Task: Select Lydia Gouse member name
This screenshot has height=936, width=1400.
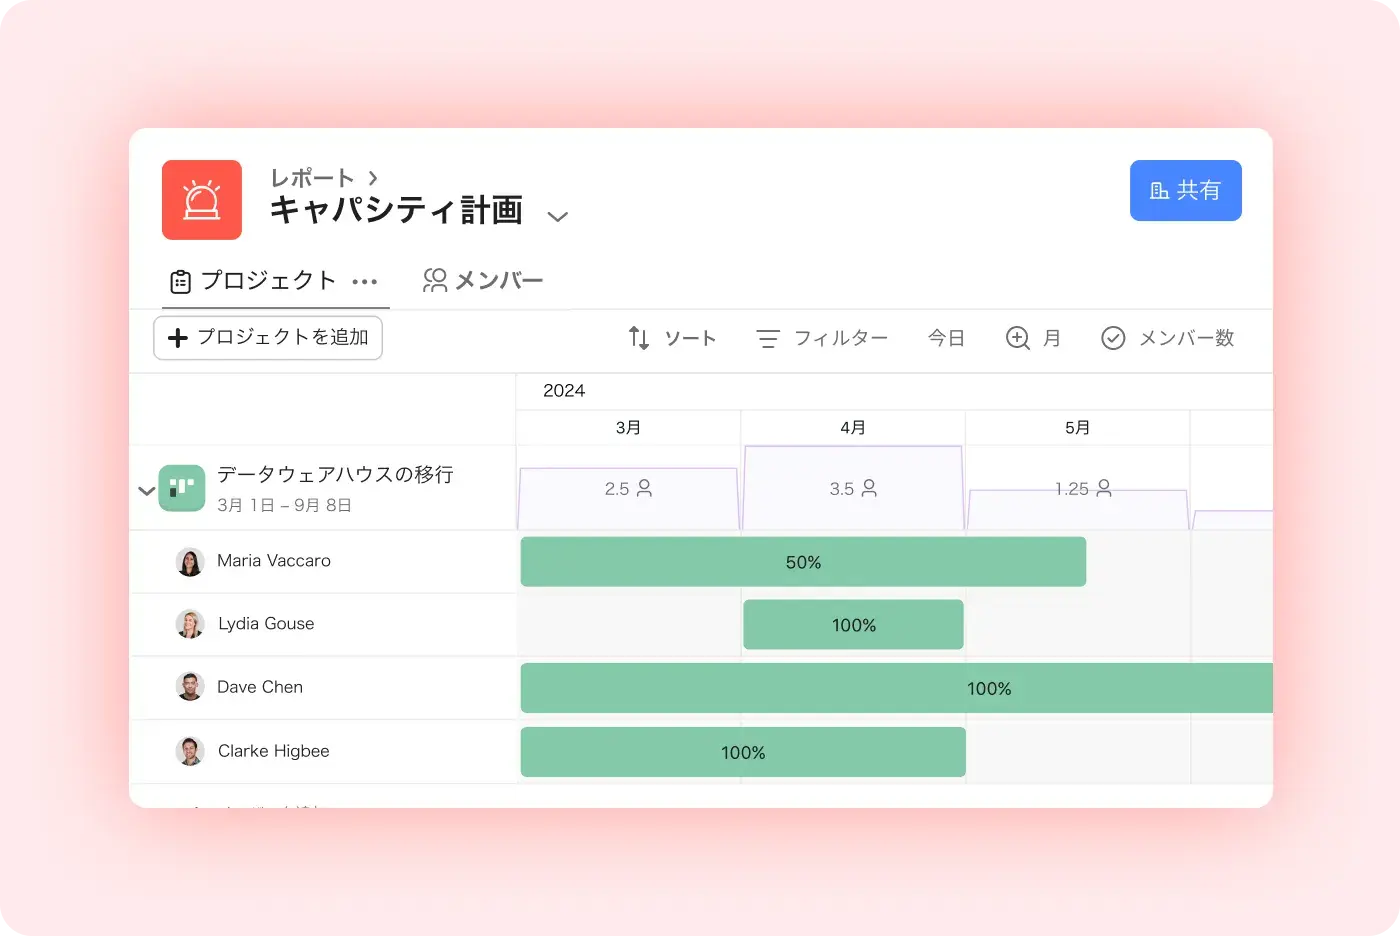Action: click(266, 624)
